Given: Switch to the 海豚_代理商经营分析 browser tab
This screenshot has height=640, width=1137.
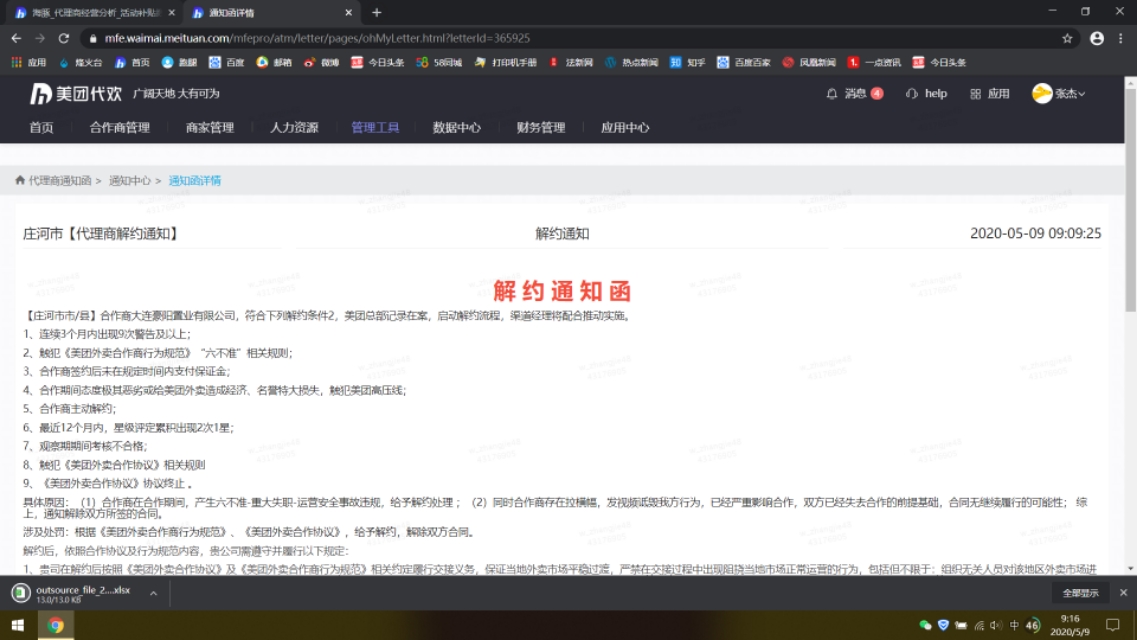Looking at the screenshot, I should pos(90,15).
